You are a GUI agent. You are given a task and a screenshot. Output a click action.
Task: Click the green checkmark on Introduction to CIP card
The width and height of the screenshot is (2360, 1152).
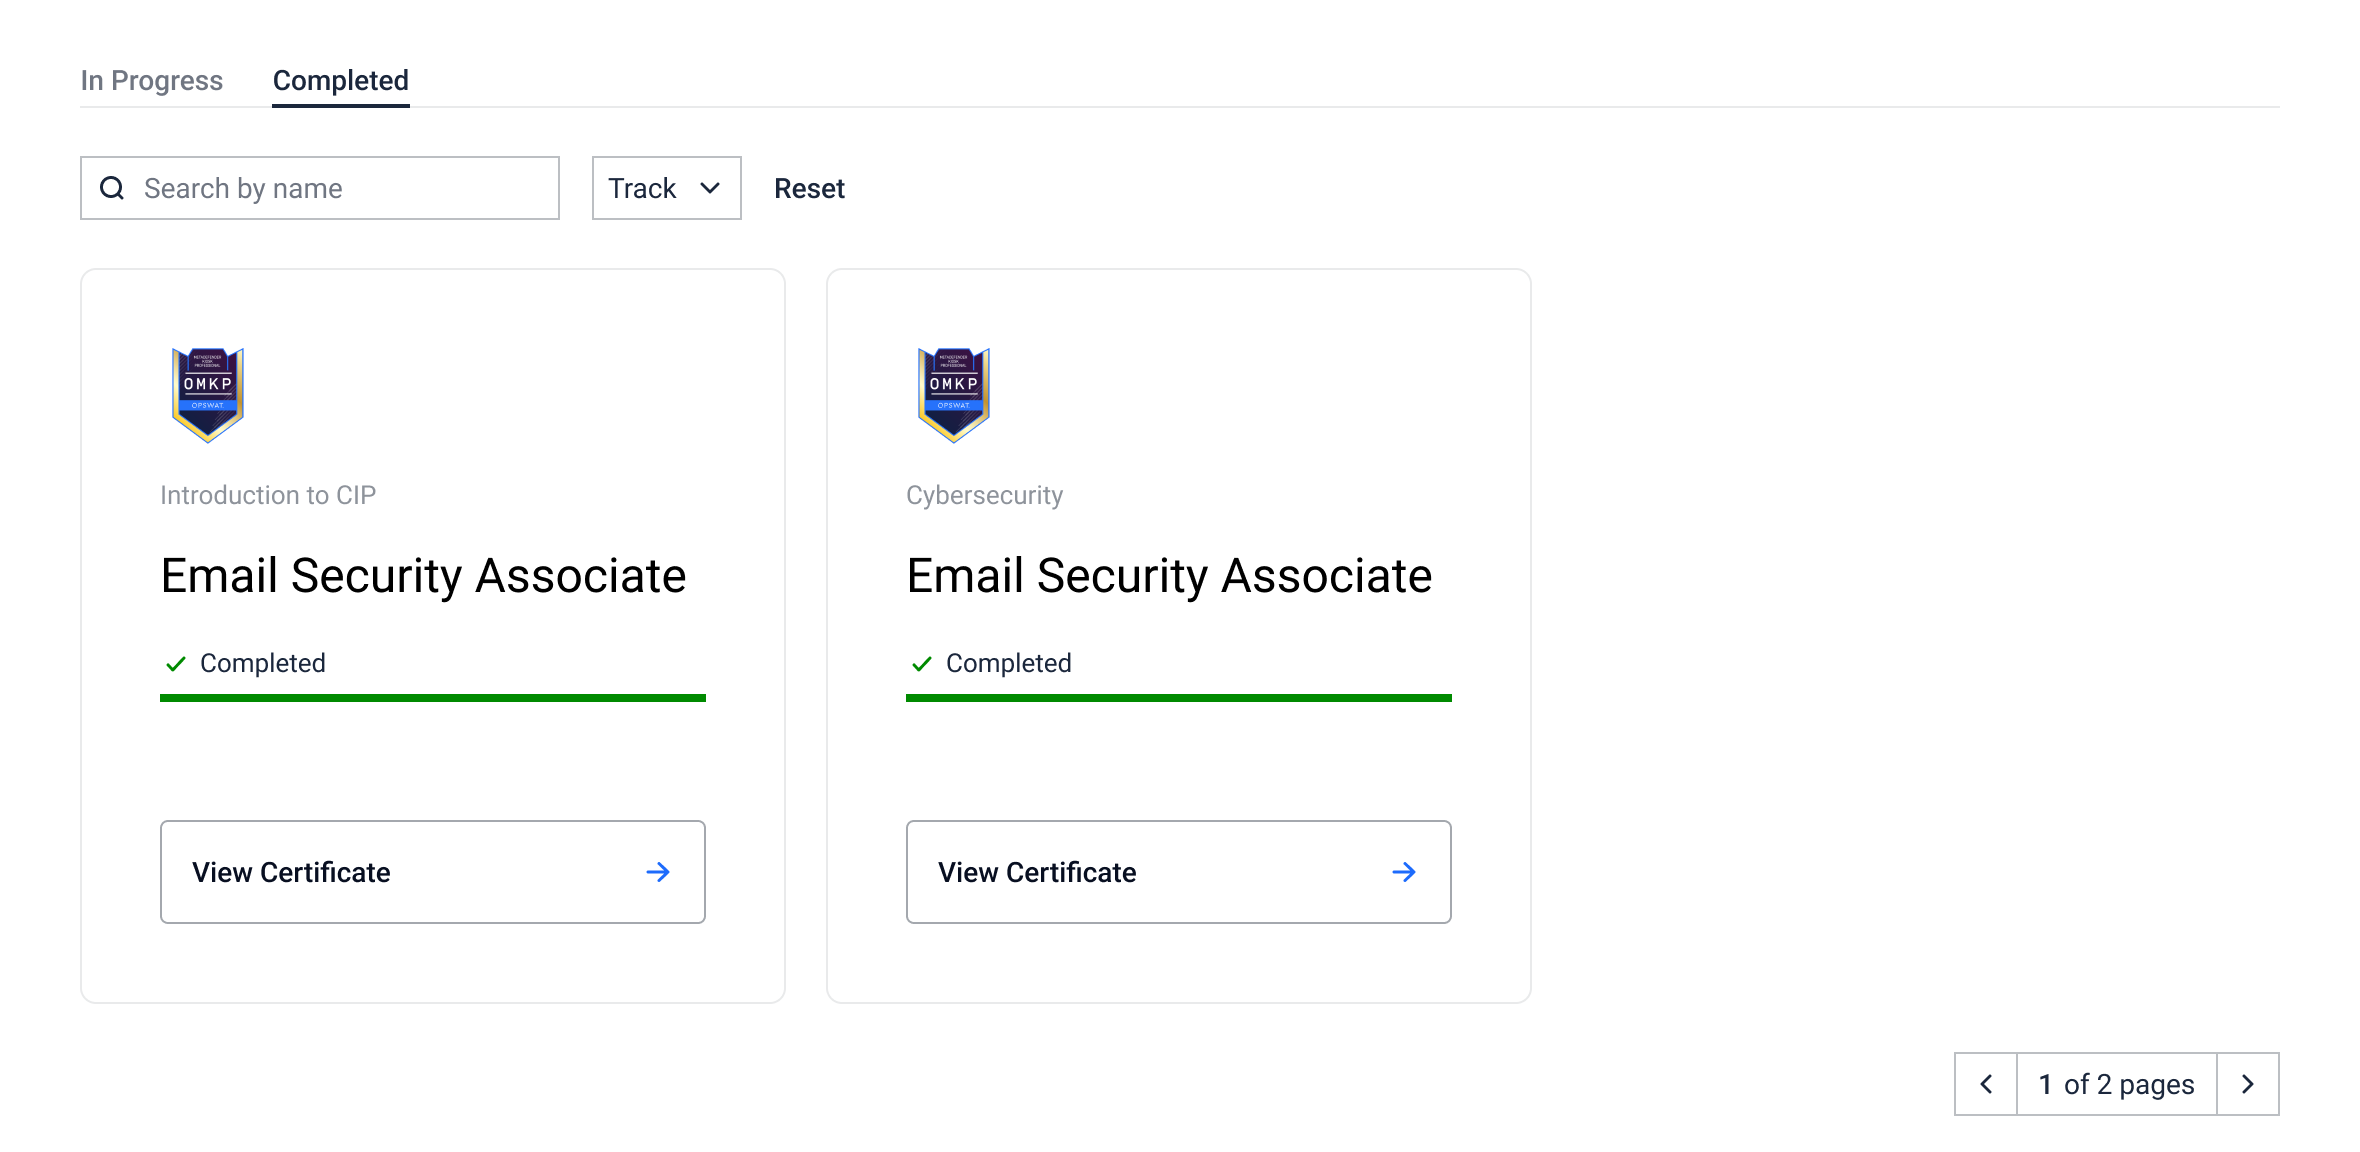pos(176,664)
